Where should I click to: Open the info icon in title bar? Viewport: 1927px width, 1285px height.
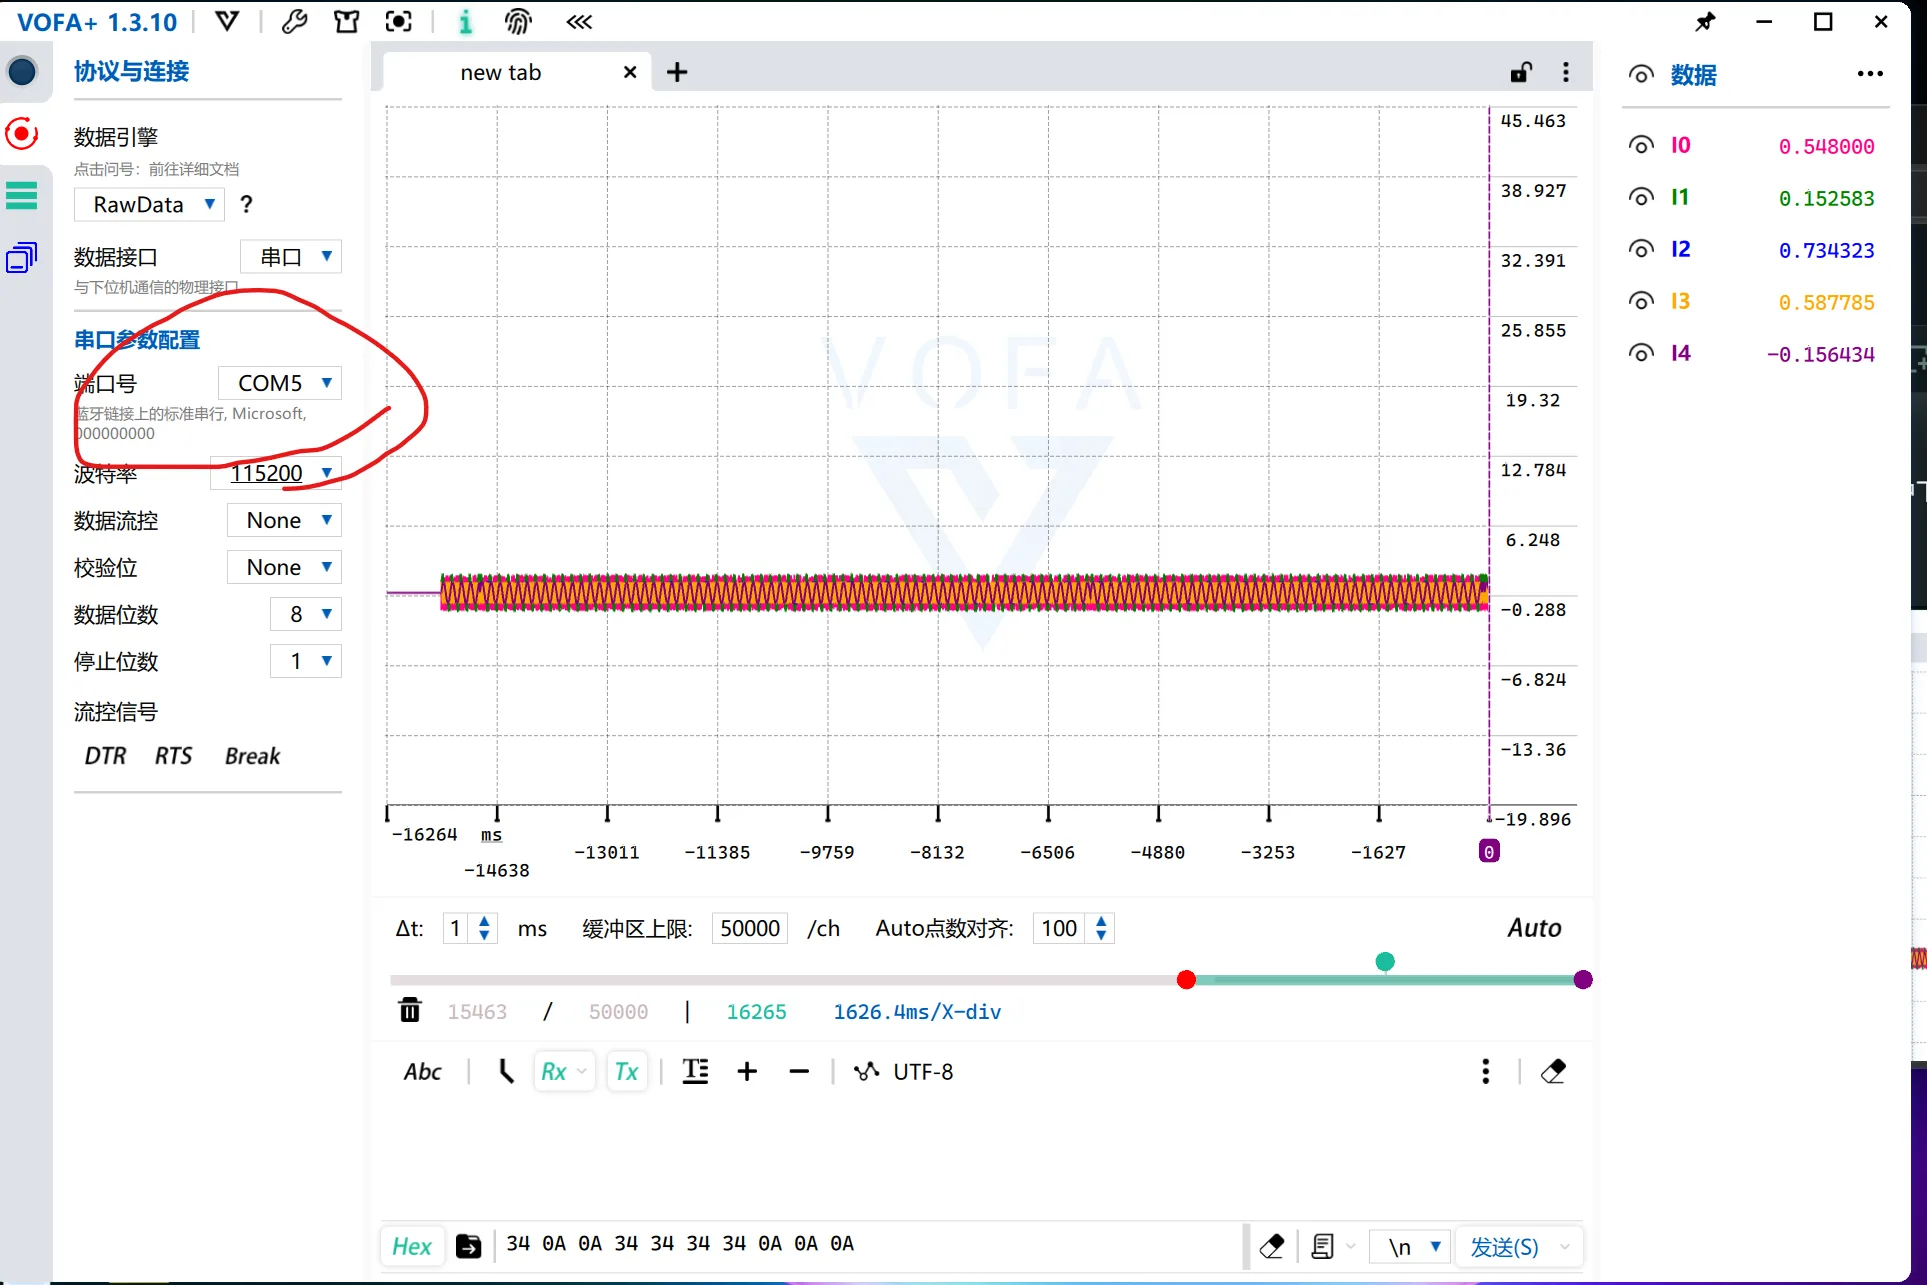465,22
